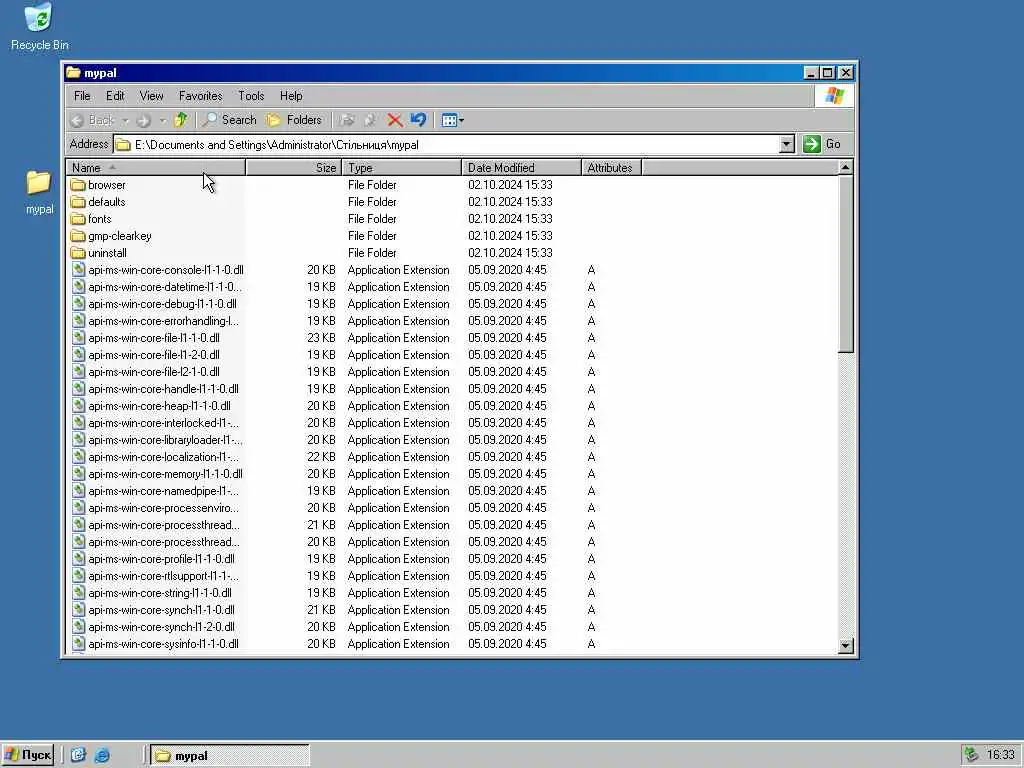Select api-ms-win-core-file-l1-1-0.dll file icon
The width and height of the screenshot is (1024, 768).
point(78,338)
